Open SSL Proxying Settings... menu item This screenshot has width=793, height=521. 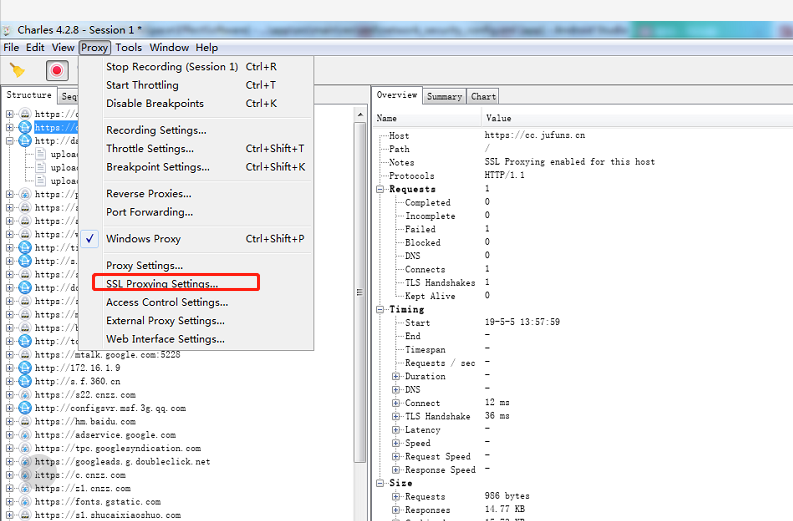(196, 284)
